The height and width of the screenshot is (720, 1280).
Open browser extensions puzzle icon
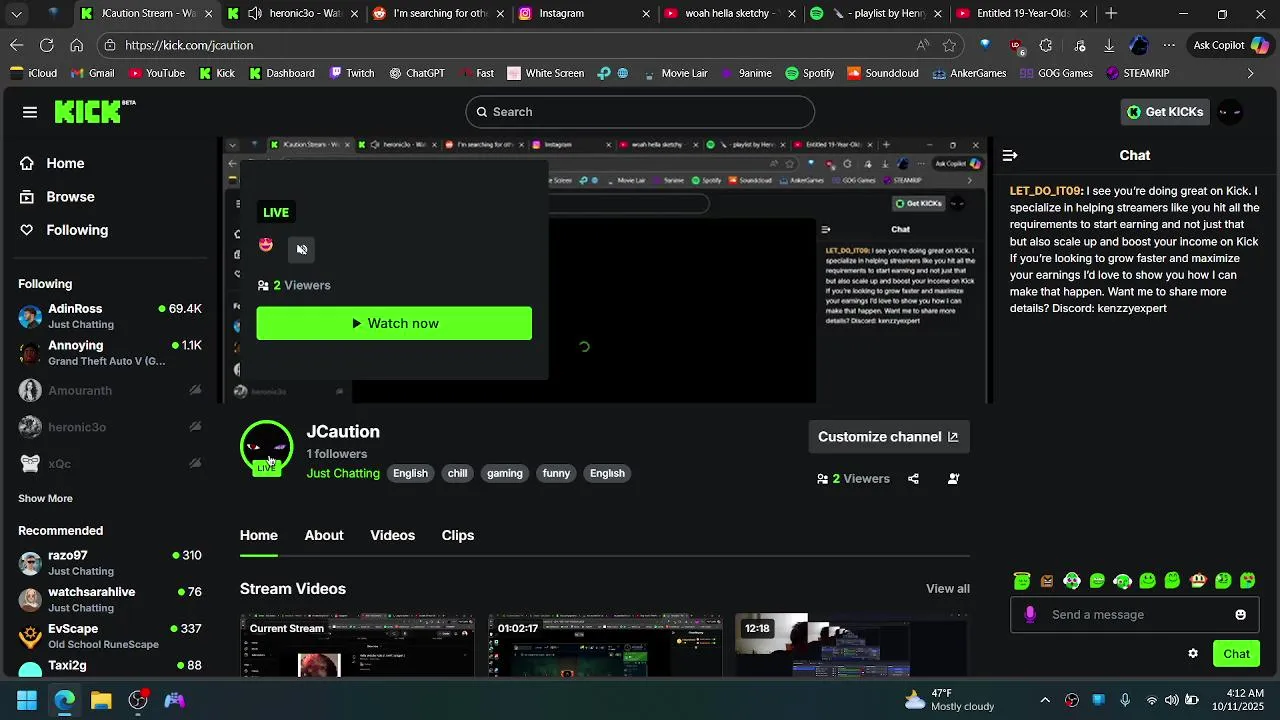(1046, 45)
